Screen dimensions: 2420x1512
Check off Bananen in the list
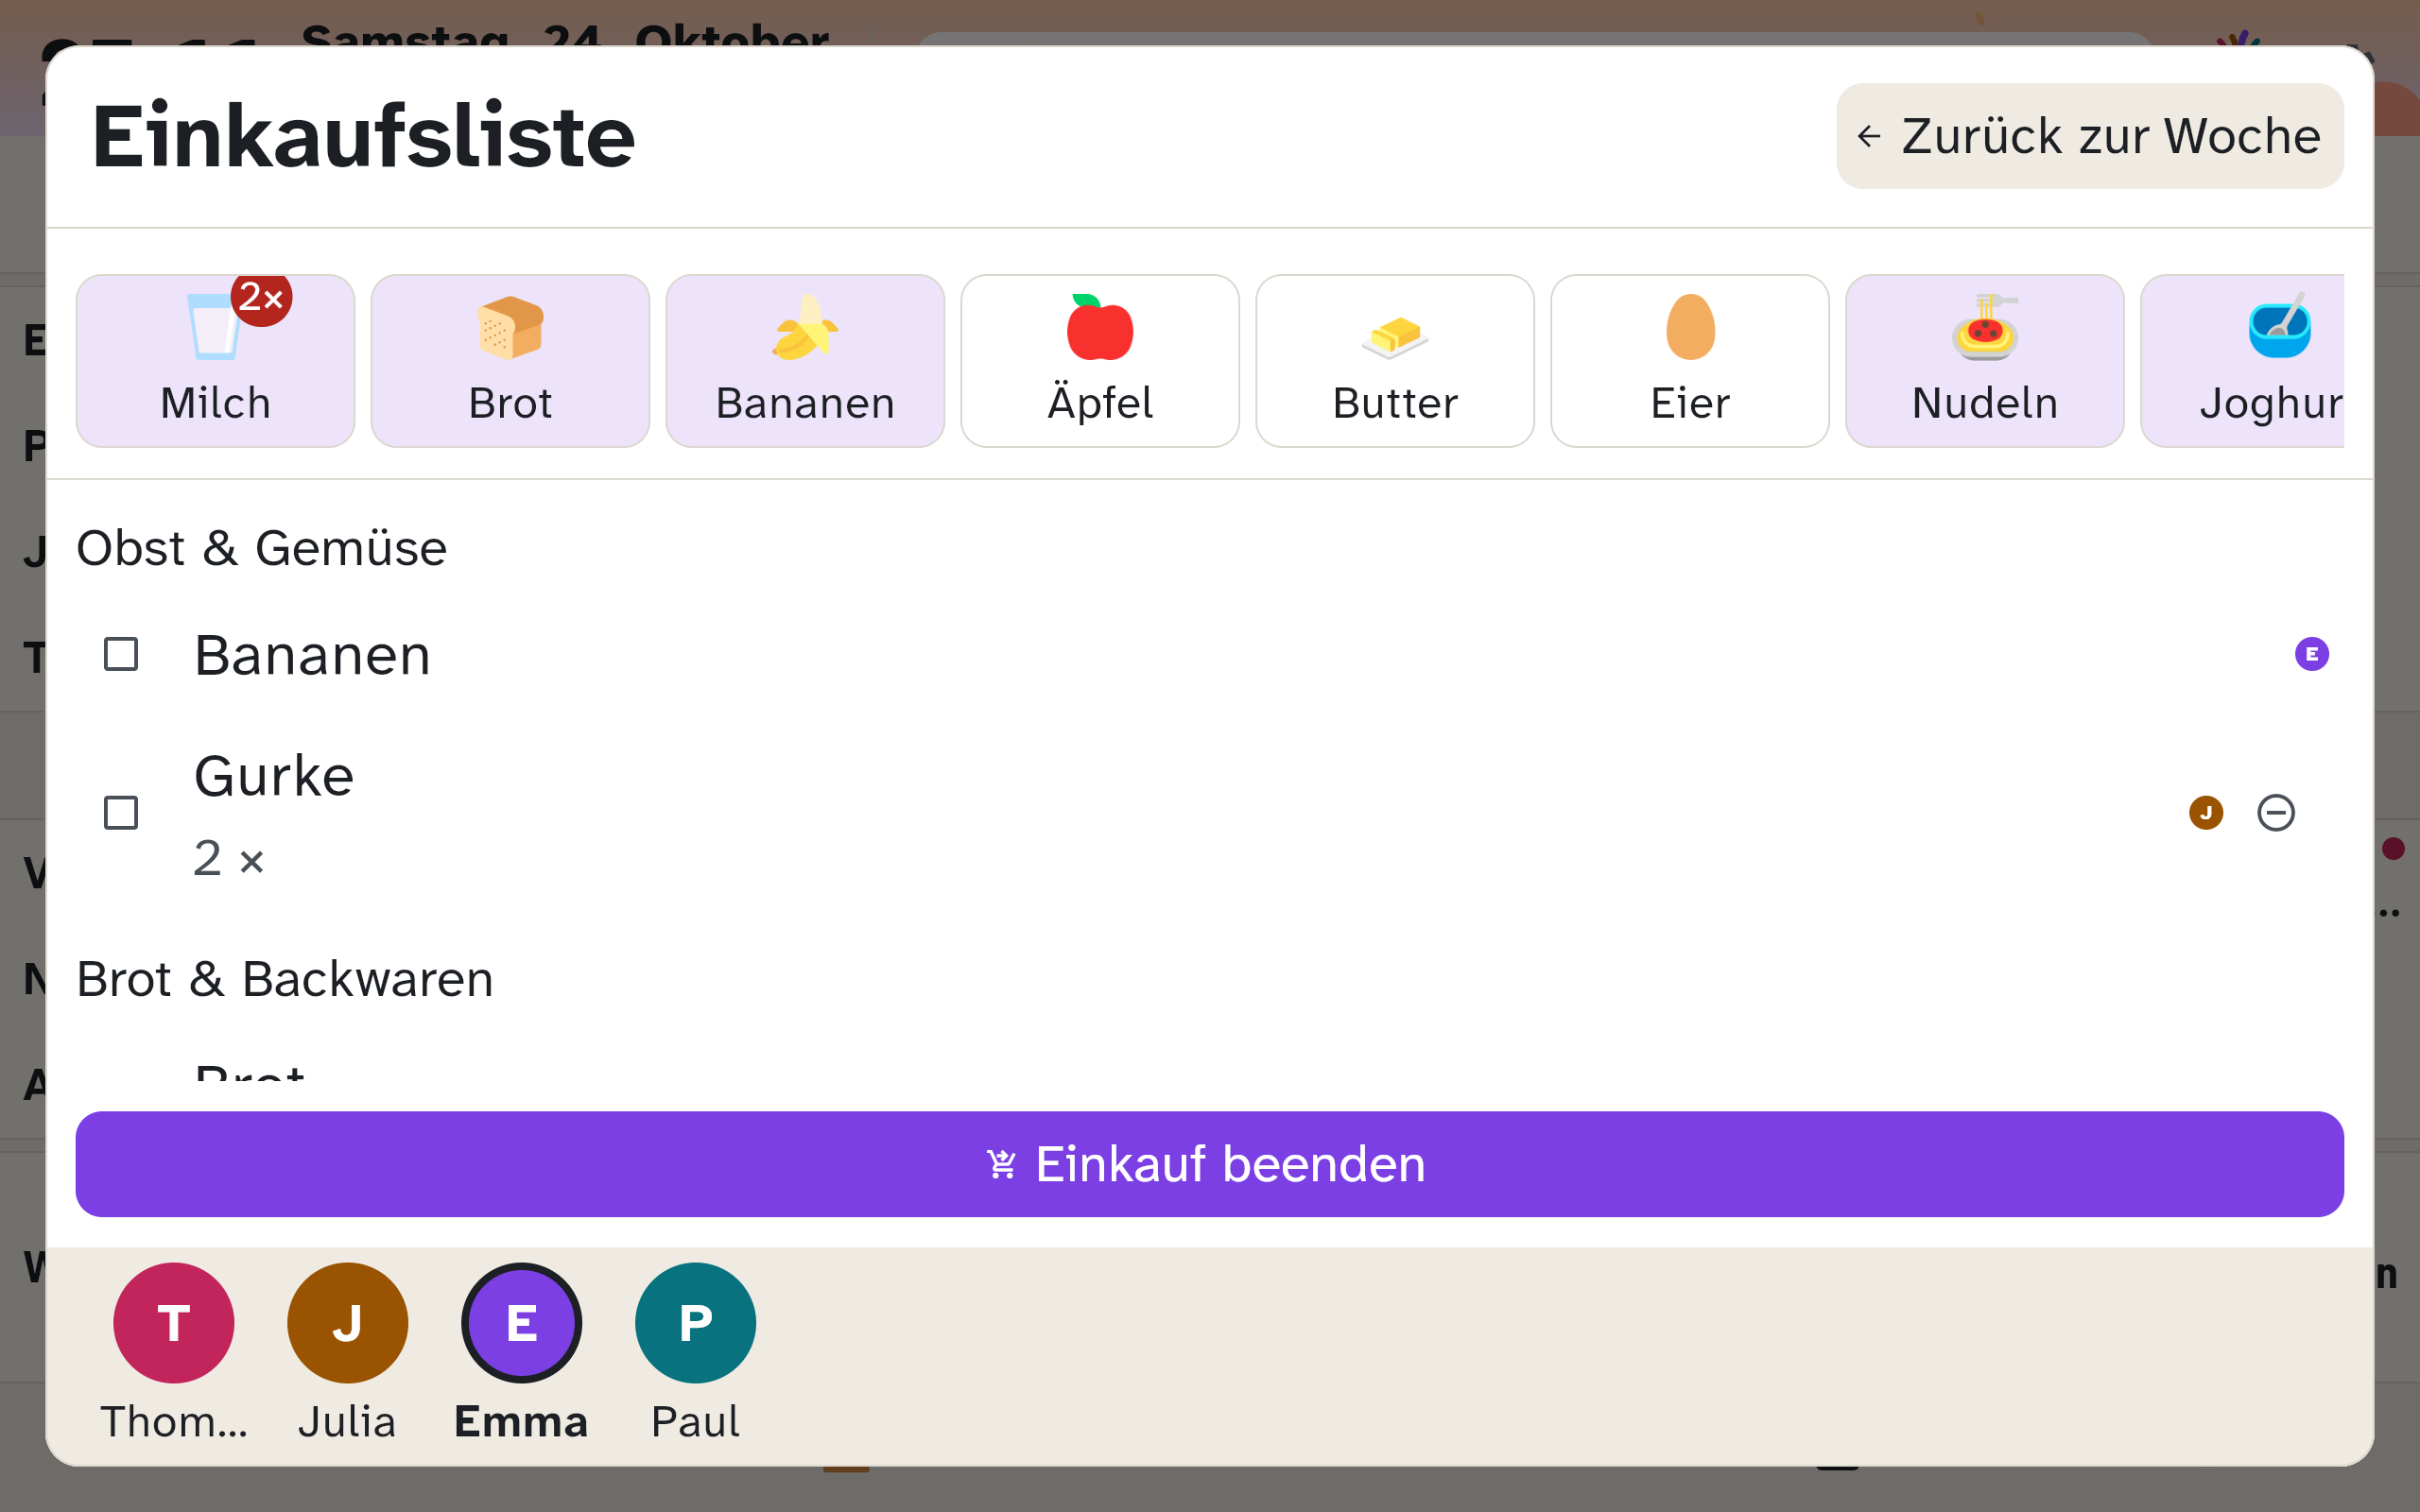(x=121, y=654)
